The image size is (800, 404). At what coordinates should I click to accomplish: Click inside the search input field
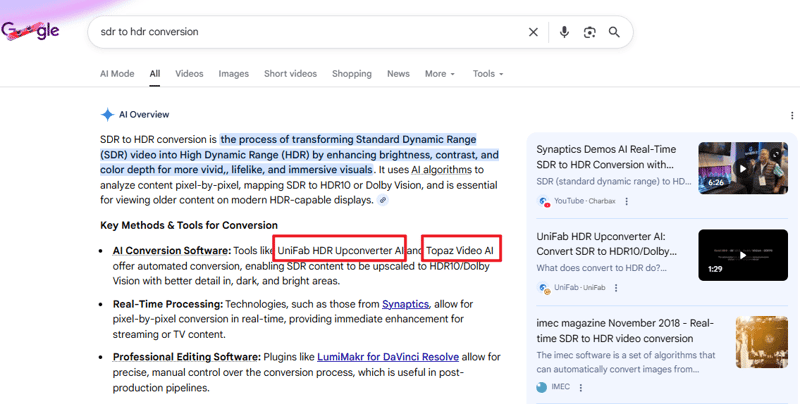point(300,32)
